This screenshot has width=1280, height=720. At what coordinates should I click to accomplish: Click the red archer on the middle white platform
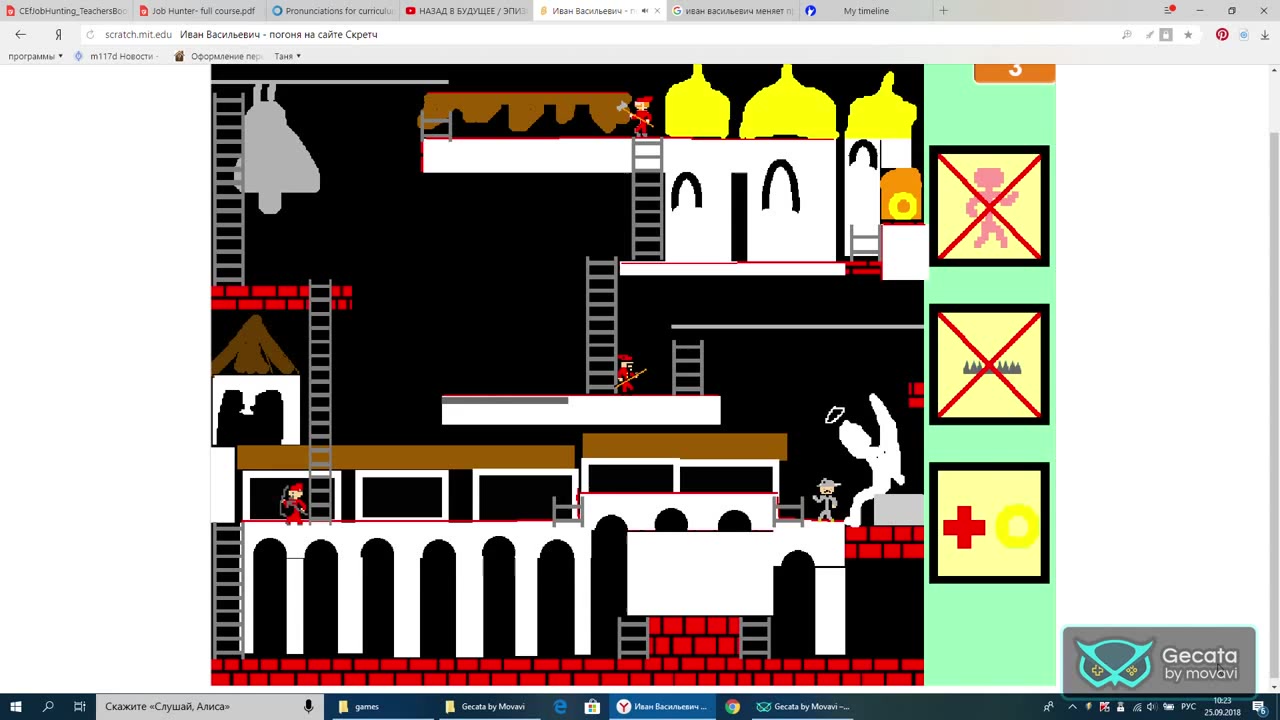[x=627, y=374]
